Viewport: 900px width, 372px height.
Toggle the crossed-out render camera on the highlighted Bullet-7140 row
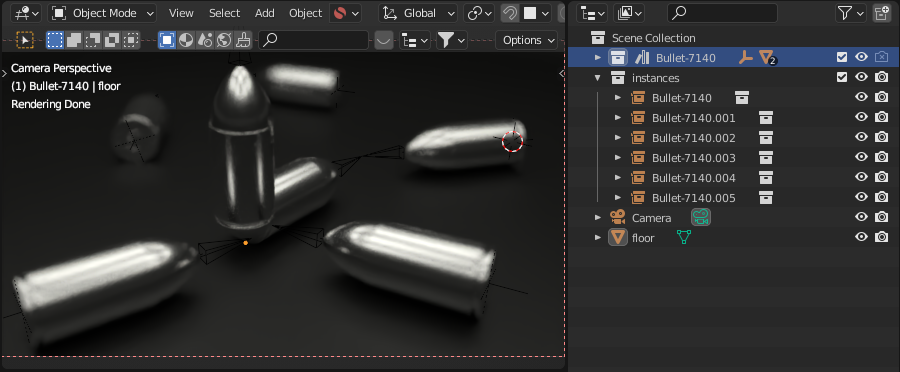click(881, 57)
